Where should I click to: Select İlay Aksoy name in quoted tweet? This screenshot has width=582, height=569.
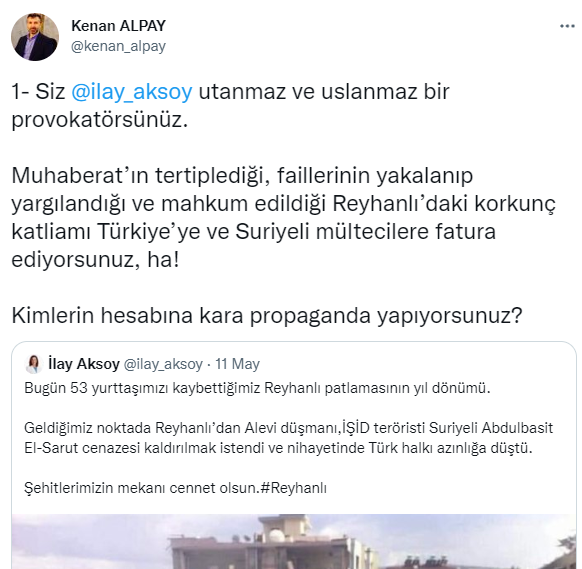click(84, 364)
